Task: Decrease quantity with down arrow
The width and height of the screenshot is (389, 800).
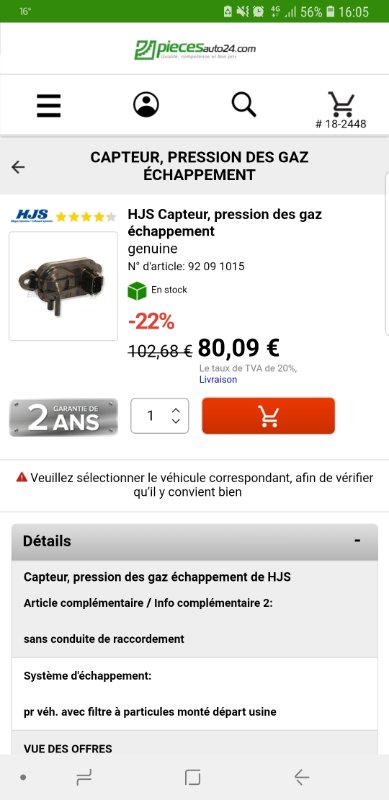Action: click(x=176, y=421)
